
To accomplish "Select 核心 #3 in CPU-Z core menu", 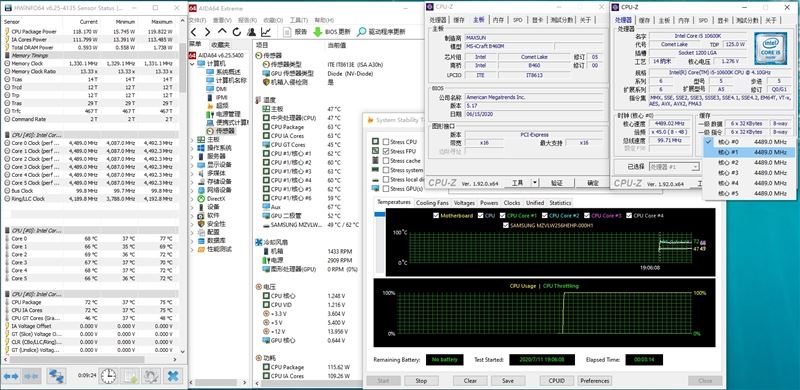I will tap(749, 173).
